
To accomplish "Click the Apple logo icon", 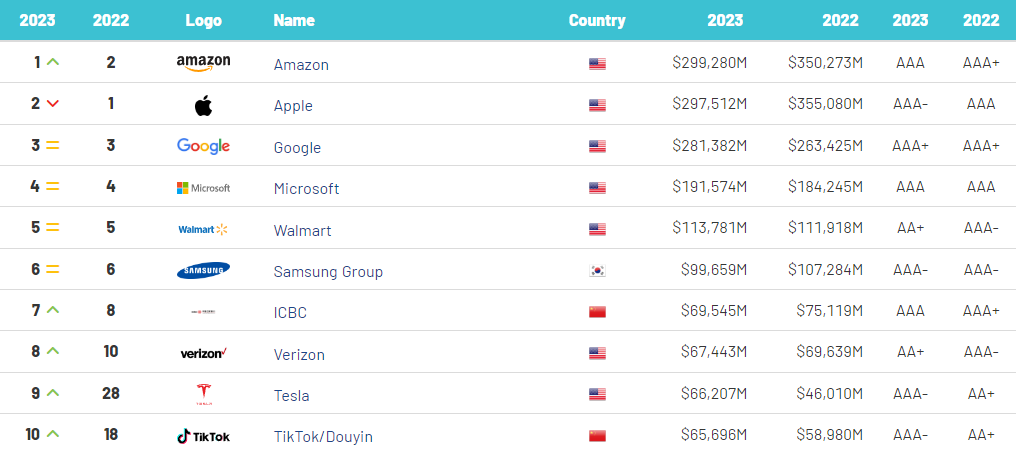I will 203,105.
